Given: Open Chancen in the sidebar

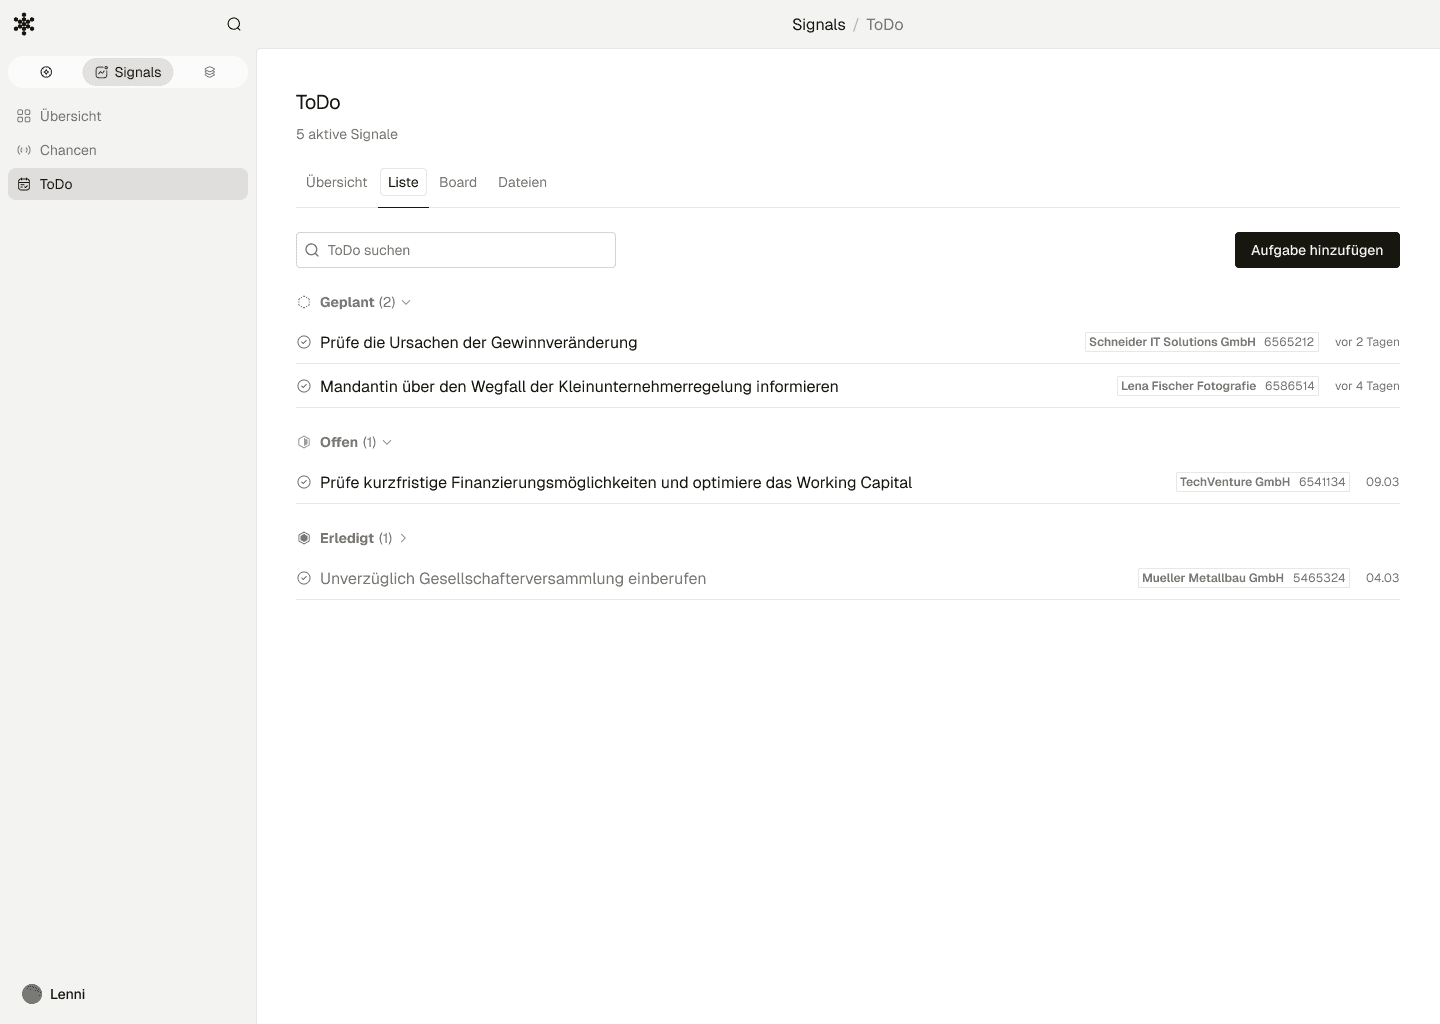Looking at the screenshot, I should 128,150.
